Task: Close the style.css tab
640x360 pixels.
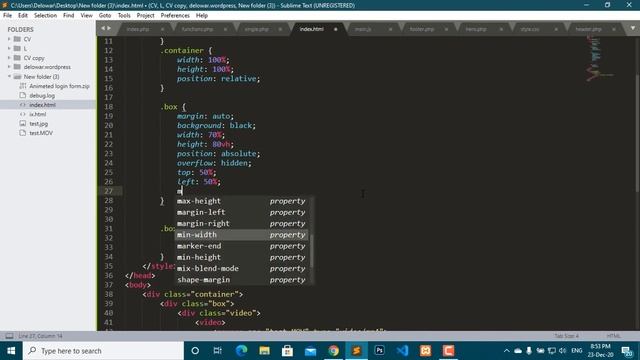Action: [x=556, y=29]
